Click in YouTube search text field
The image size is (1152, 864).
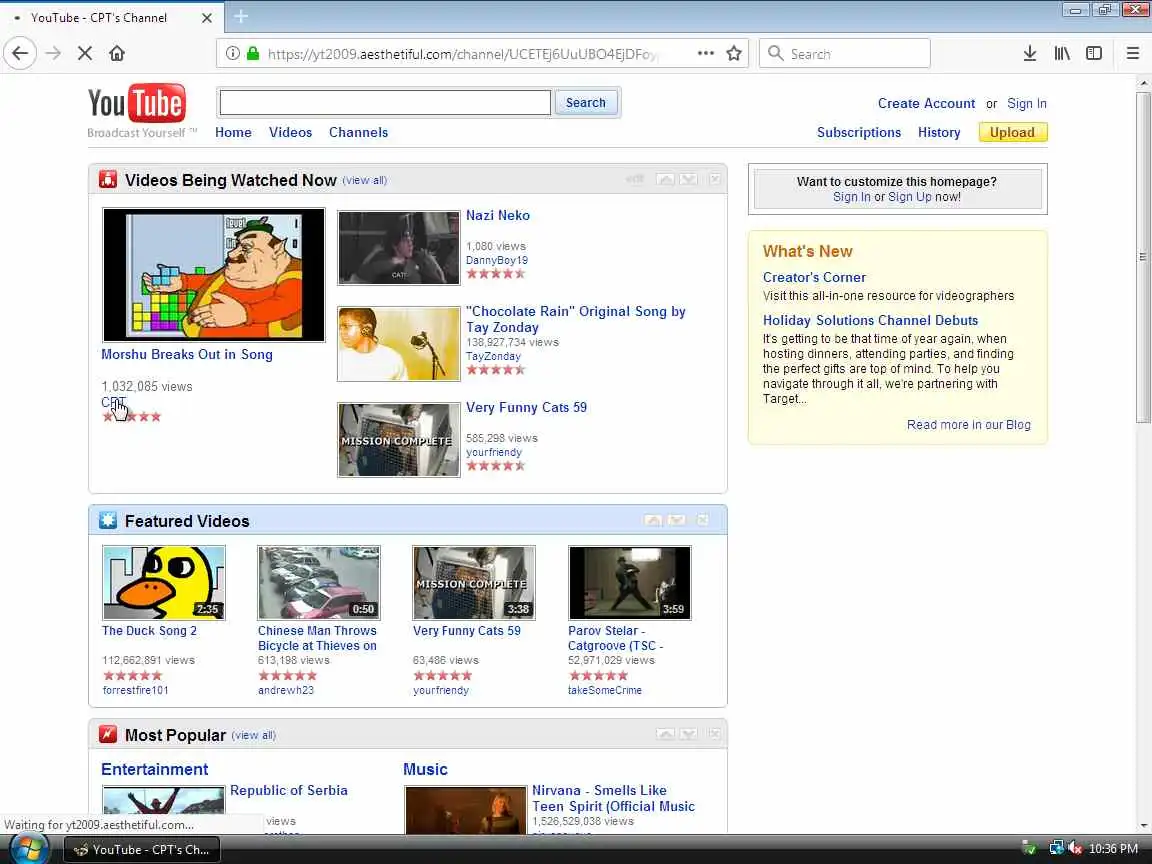tap(385, 103)
